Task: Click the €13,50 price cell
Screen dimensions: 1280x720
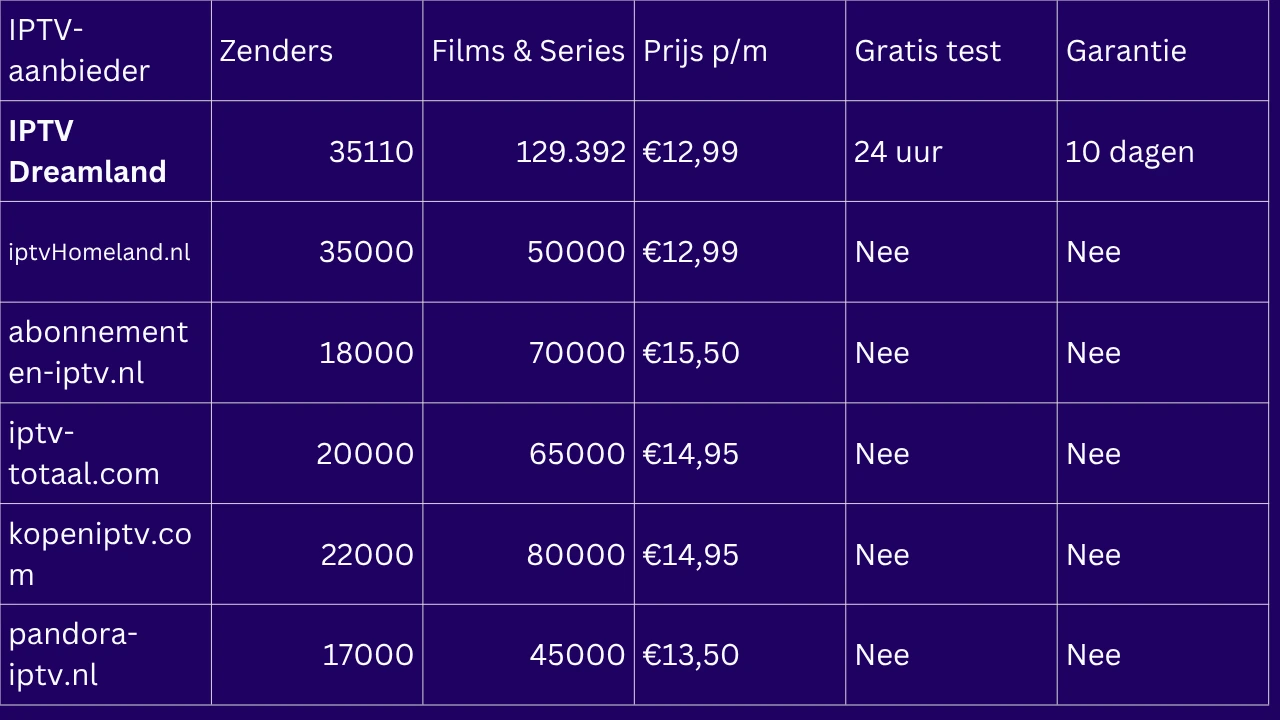Action: 740,655
